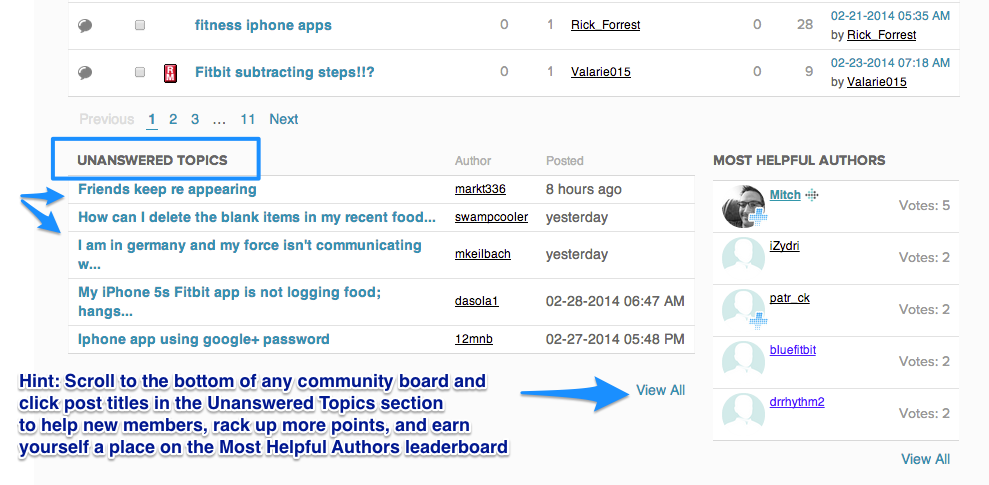
Task: Go to page 2 of topics
Action: point(173,119)
